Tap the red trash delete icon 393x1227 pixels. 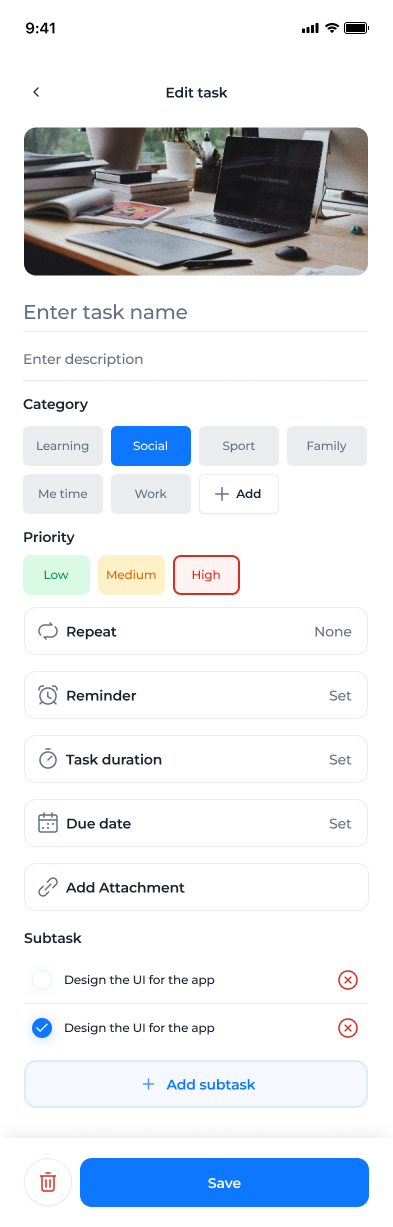[x=48, y=1183]
